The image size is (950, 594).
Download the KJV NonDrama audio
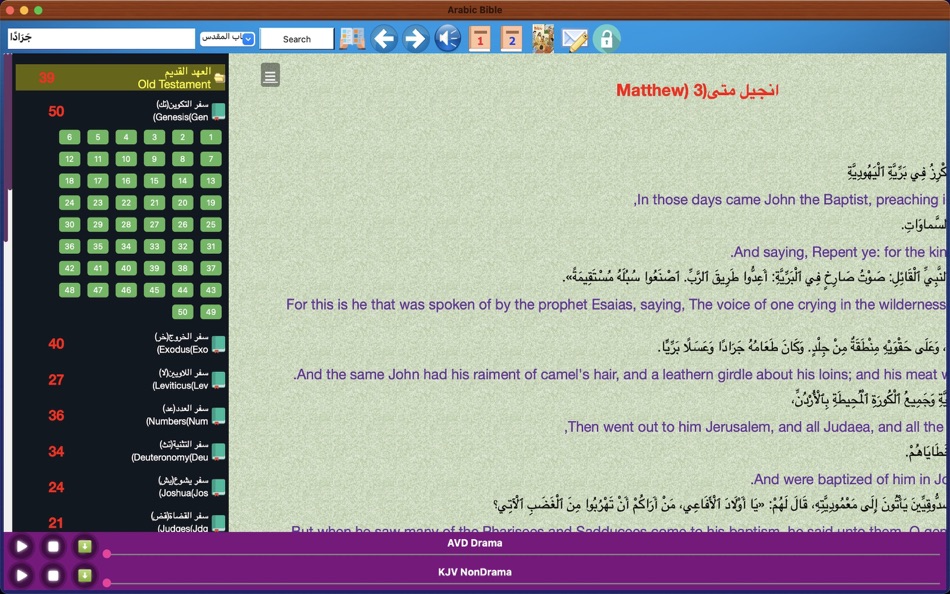tap(83, 574)
